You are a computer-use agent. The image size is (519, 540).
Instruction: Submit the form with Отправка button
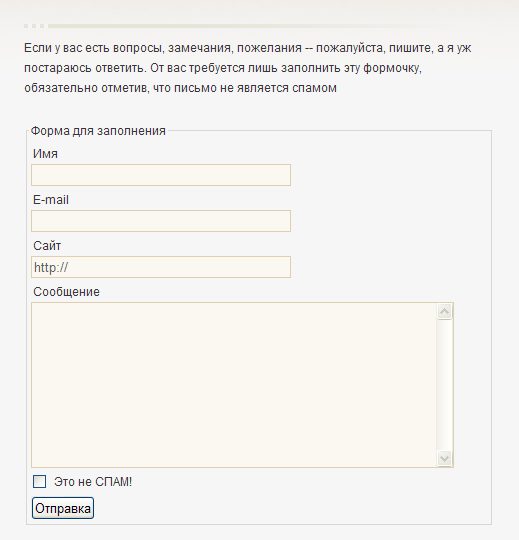click(x=63, y=508)
